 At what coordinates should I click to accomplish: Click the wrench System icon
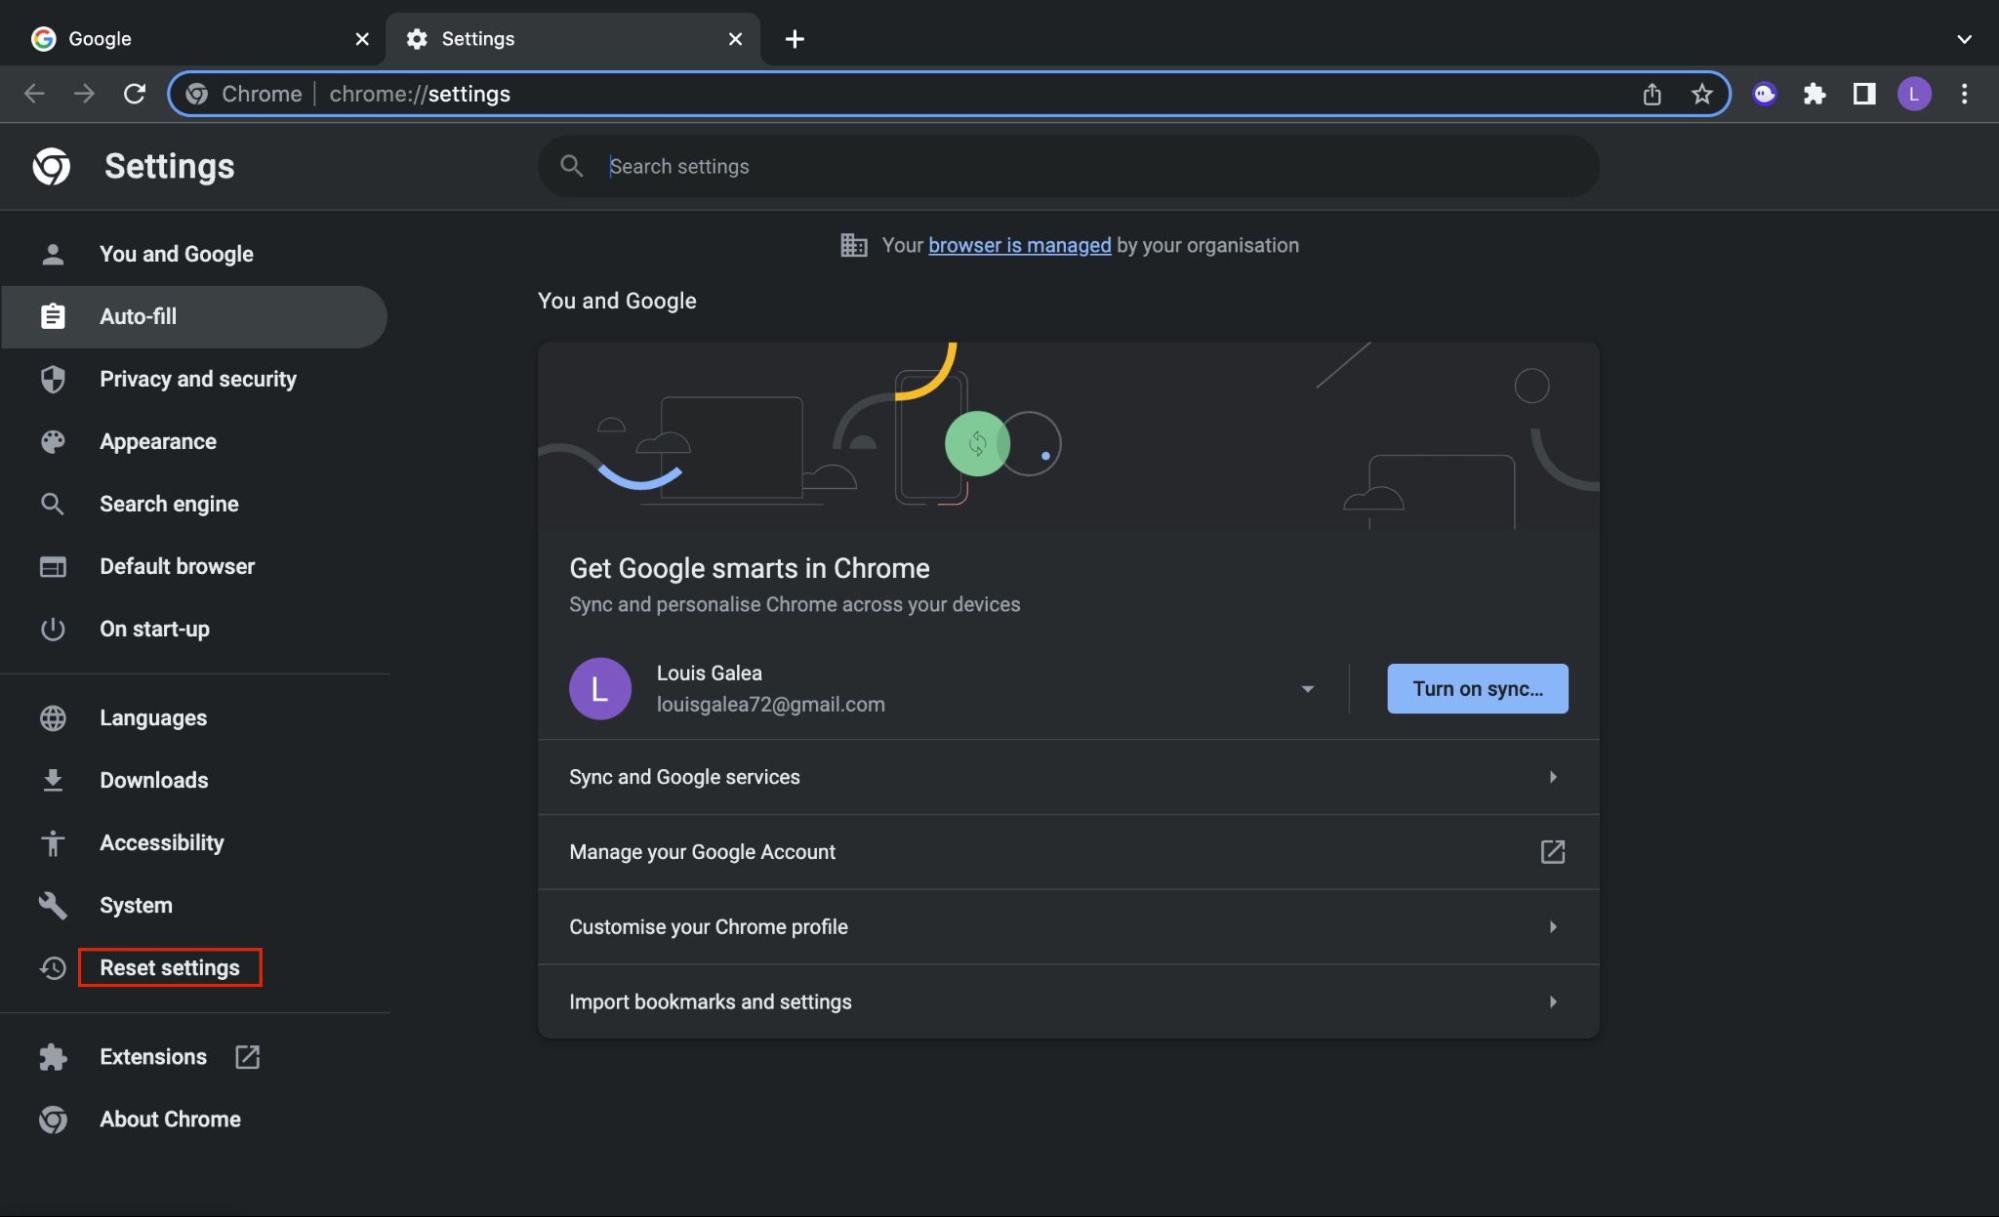53,905
